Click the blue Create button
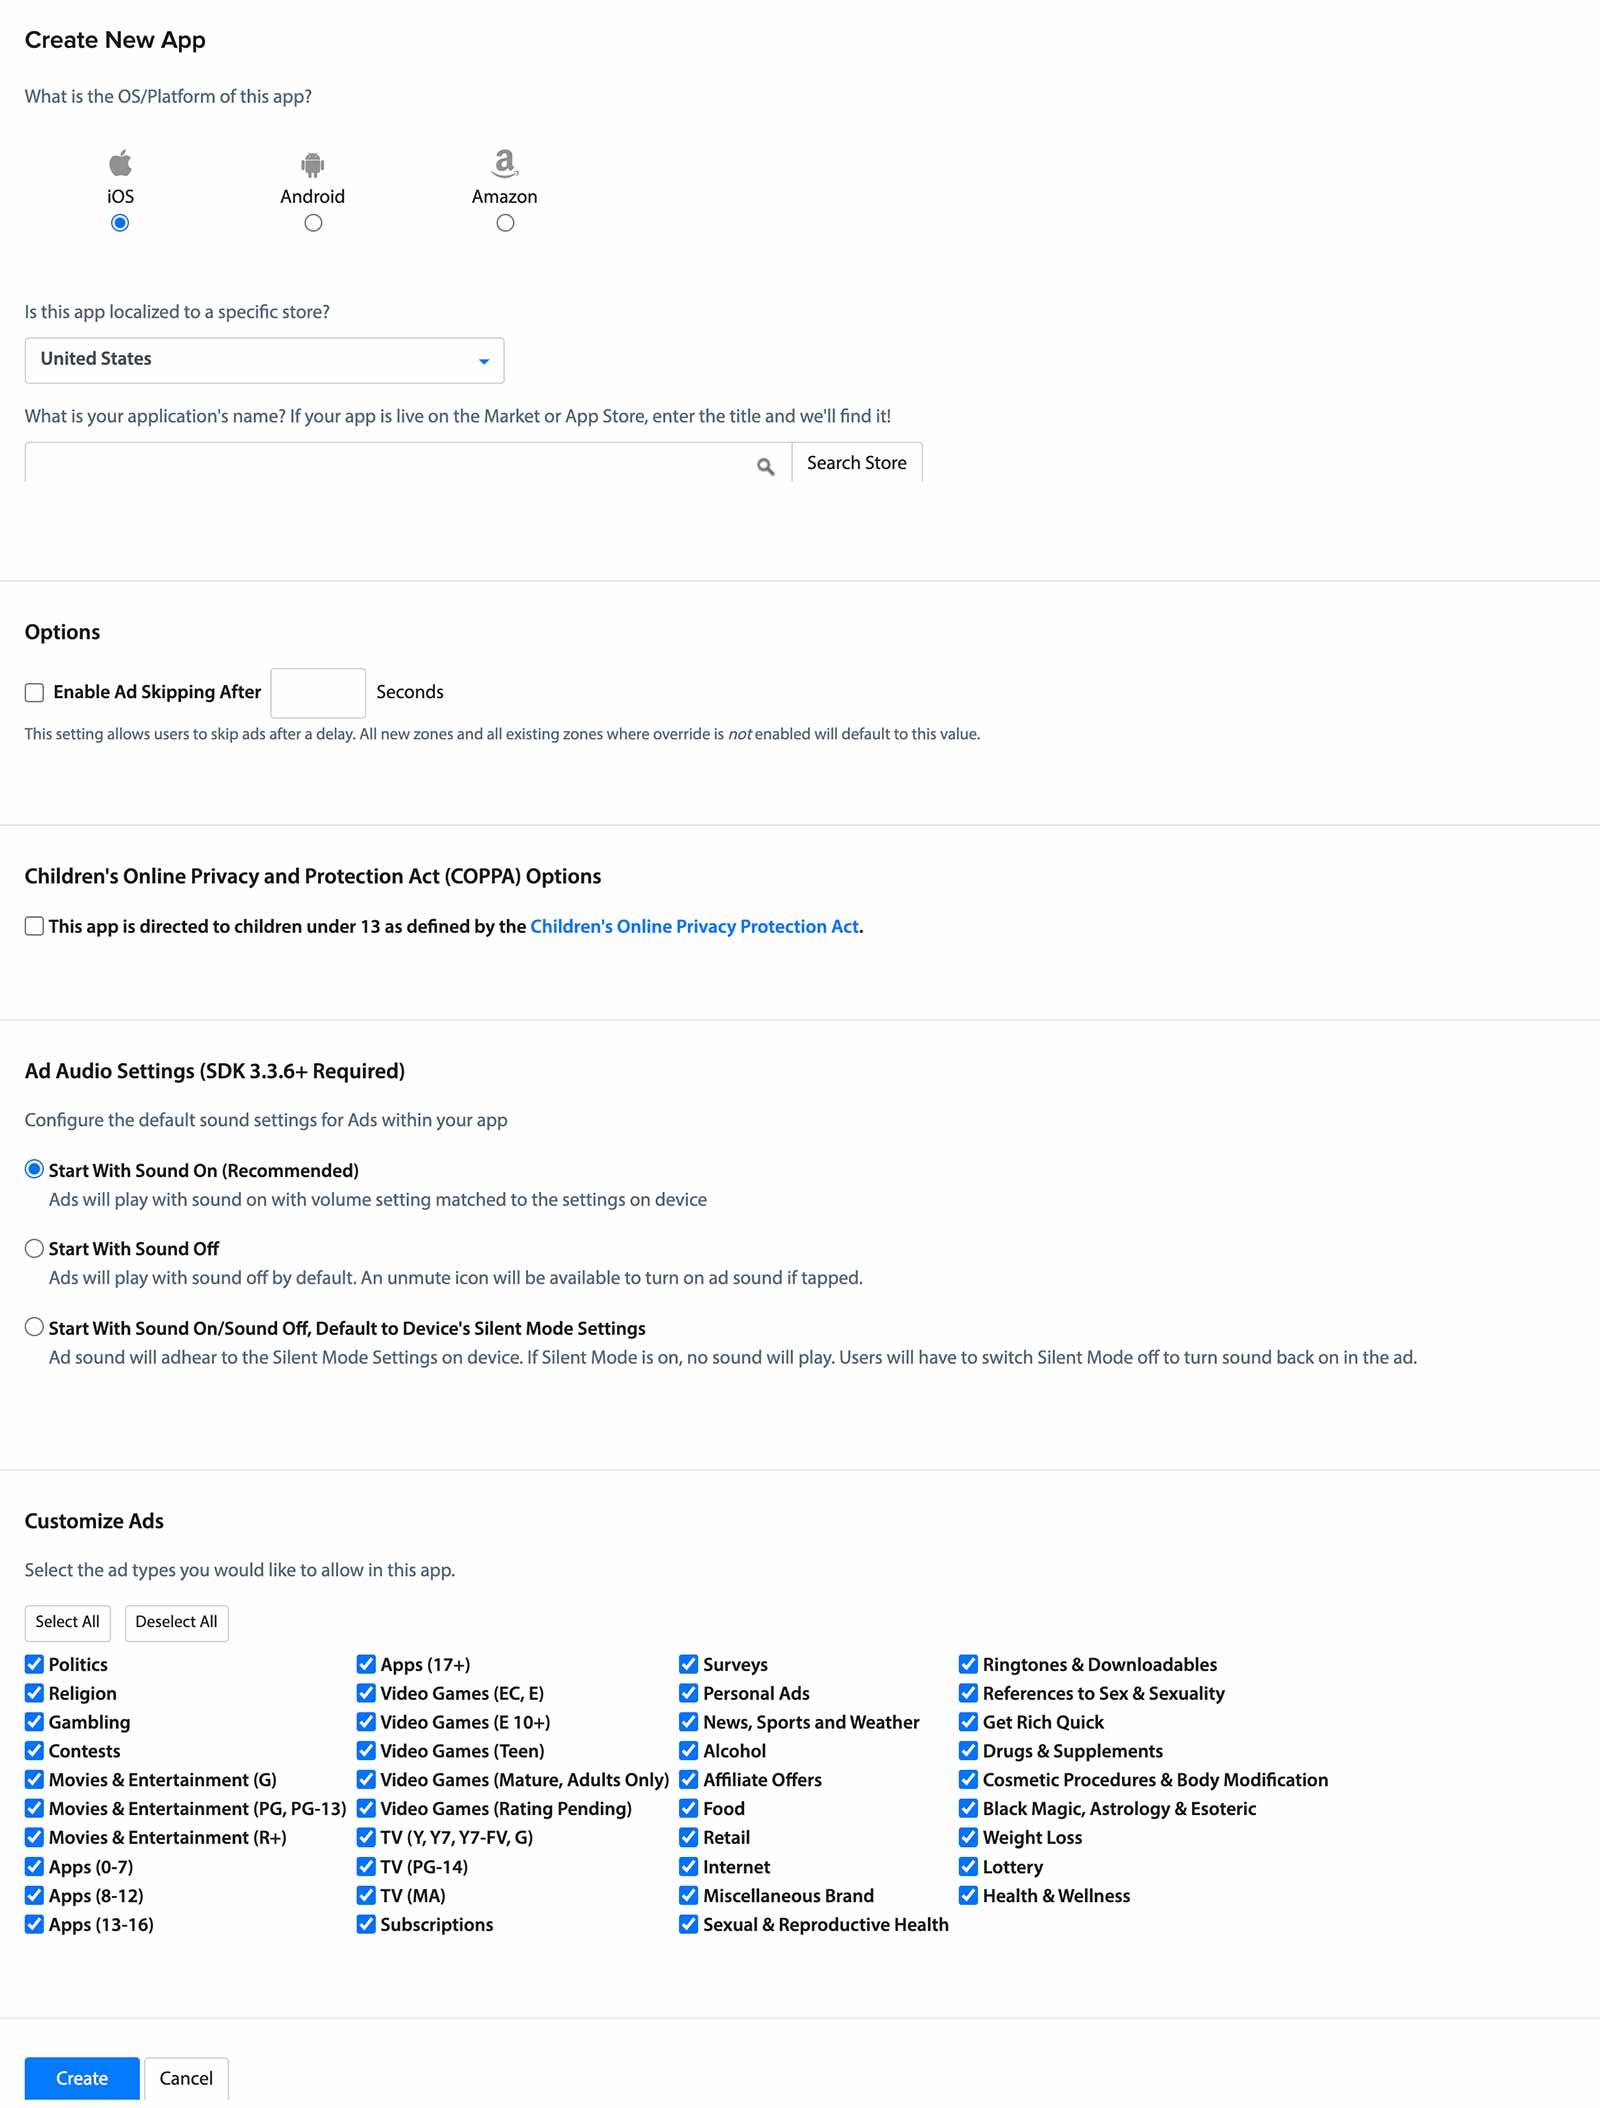1600x2108 pixels. 82,2078
